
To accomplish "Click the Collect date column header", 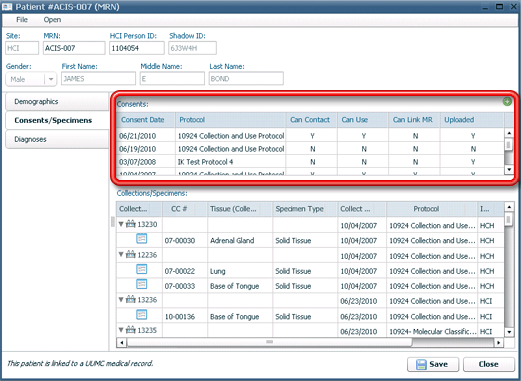I will (x=362, y=209).
